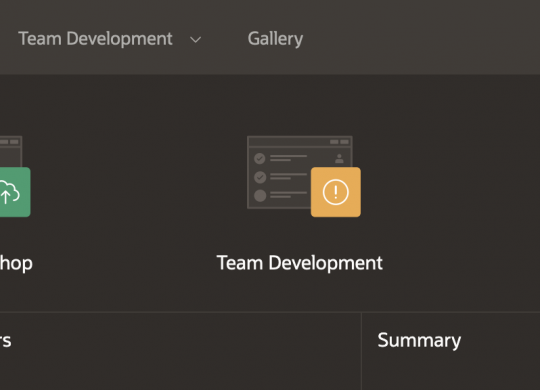The width and height of the screenshot is (540, 390).
Task: Click the top line bars in the checklist illustration
Action: point(288,158)
